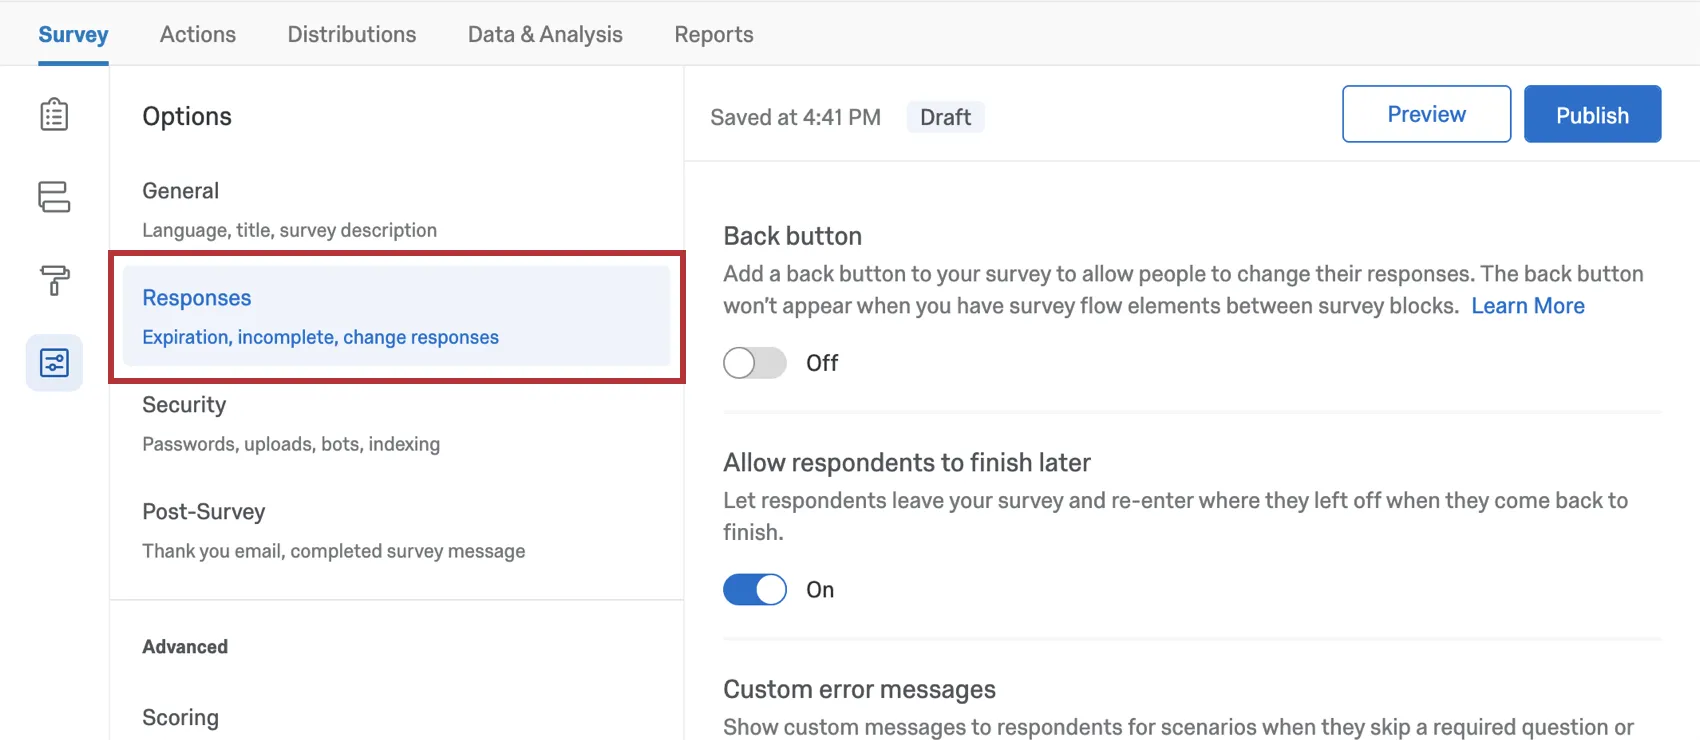Open the Look and Feel paint roller icon
This screenshot has width=1700, height=740.
coord(54,280)
